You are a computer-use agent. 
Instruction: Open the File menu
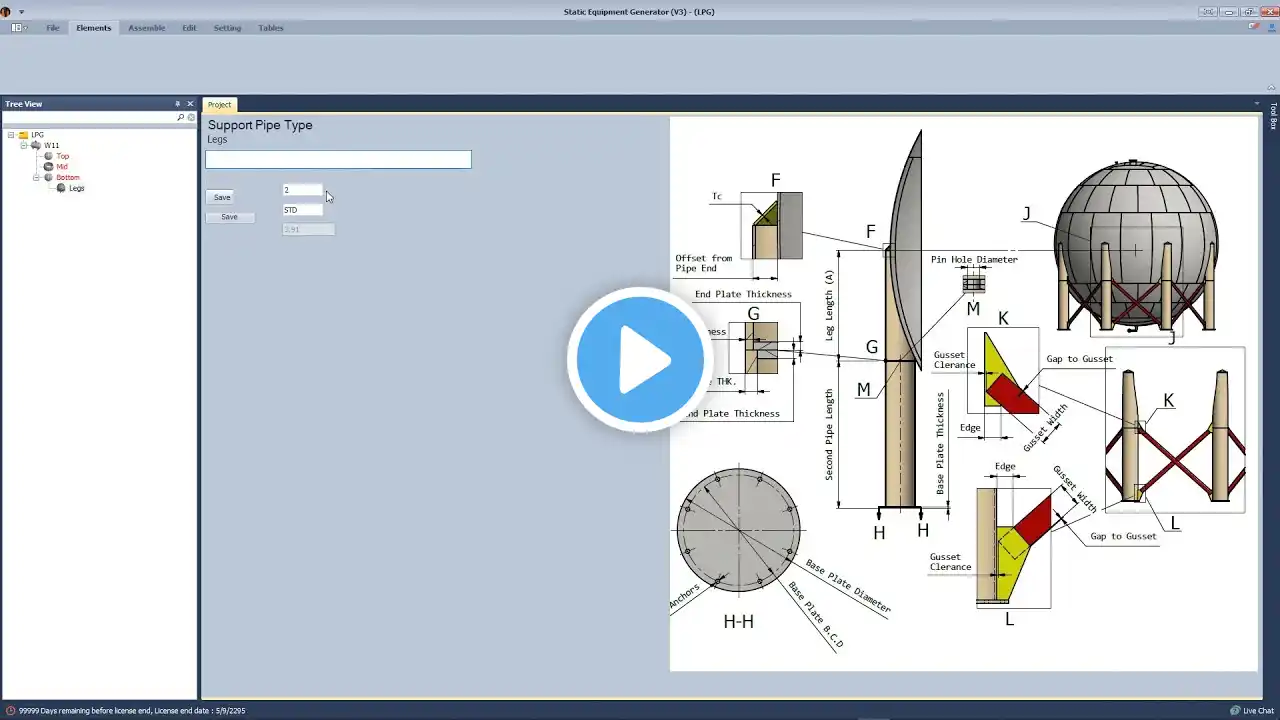pyautogui.click(x=53, y=28)
